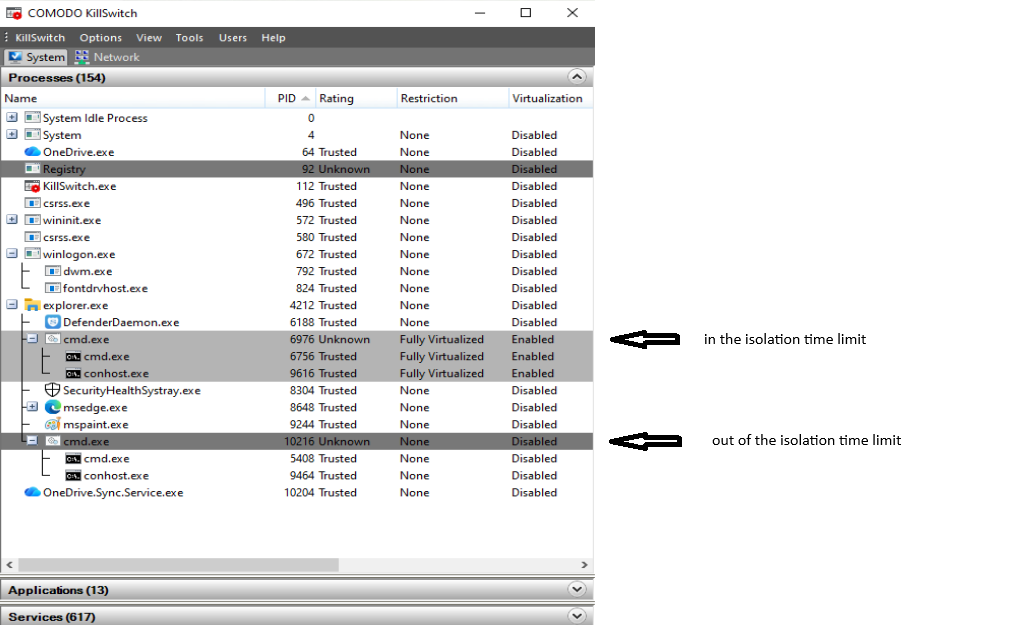Open the Help menu
Screen dimensions: 1020x625
coord(273,38)
